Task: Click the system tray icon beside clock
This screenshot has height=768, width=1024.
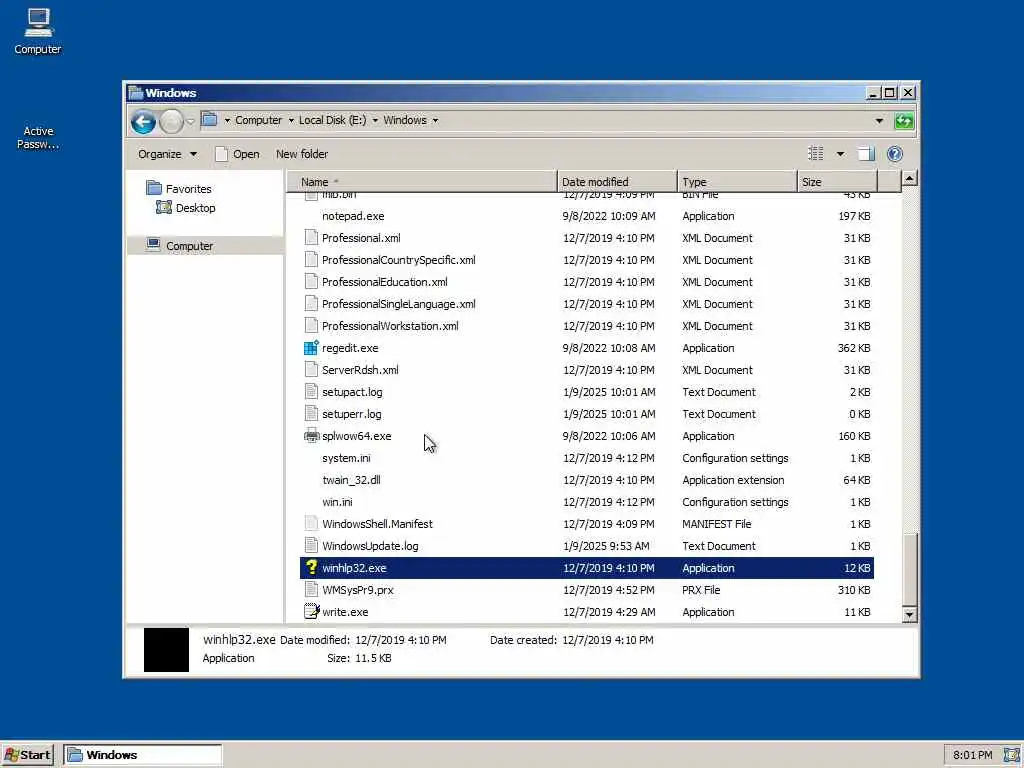Action: [x=1011, y=755]
